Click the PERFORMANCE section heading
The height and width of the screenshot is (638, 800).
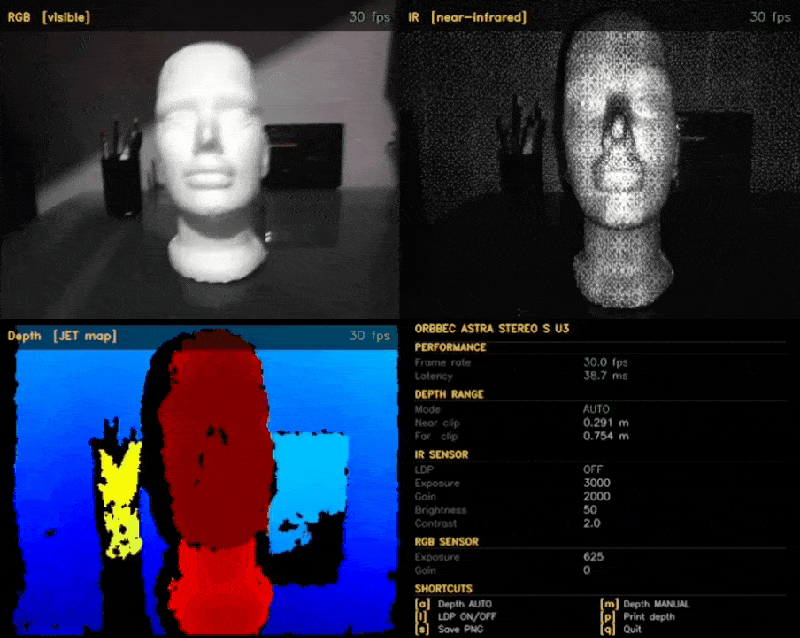tap(451, 348)
